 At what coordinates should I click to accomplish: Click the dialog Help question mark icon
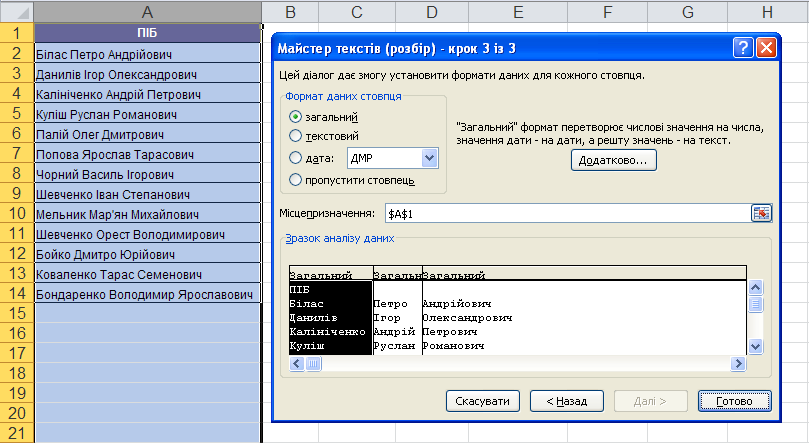tap(743, 48)
